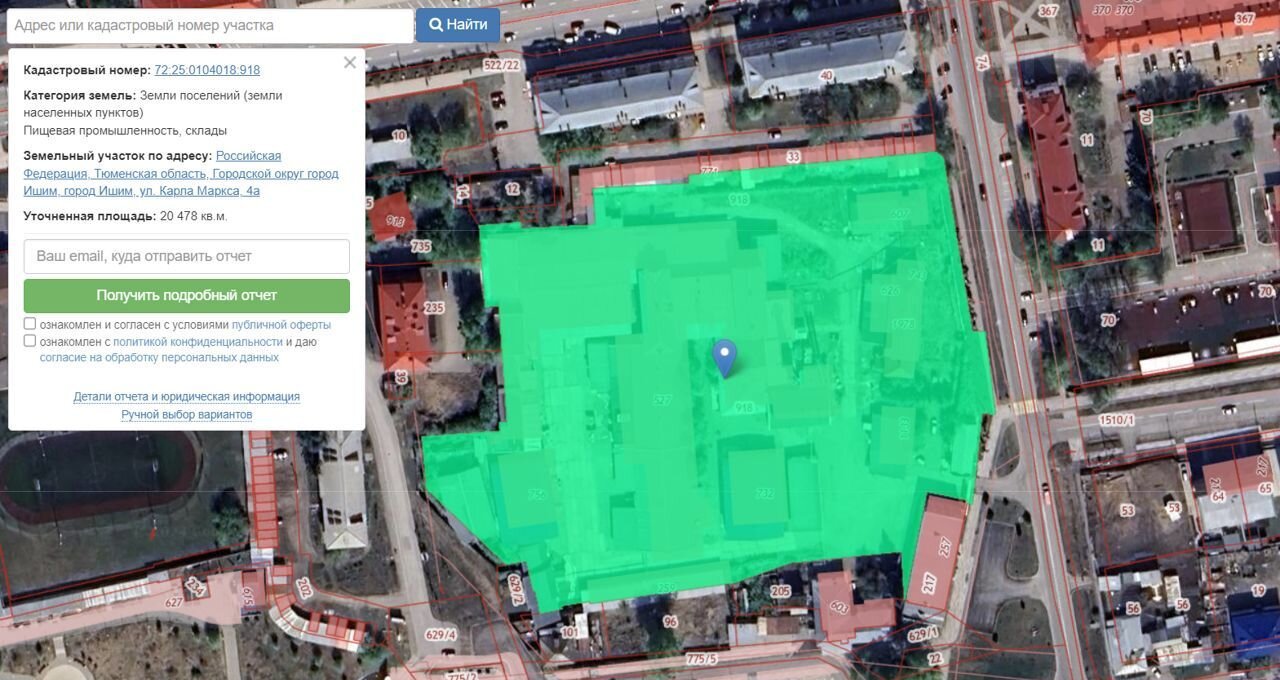
Task: Open the parcel address link for Карла Маркса 4а
Action: pyautogui.click(x=180, y=173)
